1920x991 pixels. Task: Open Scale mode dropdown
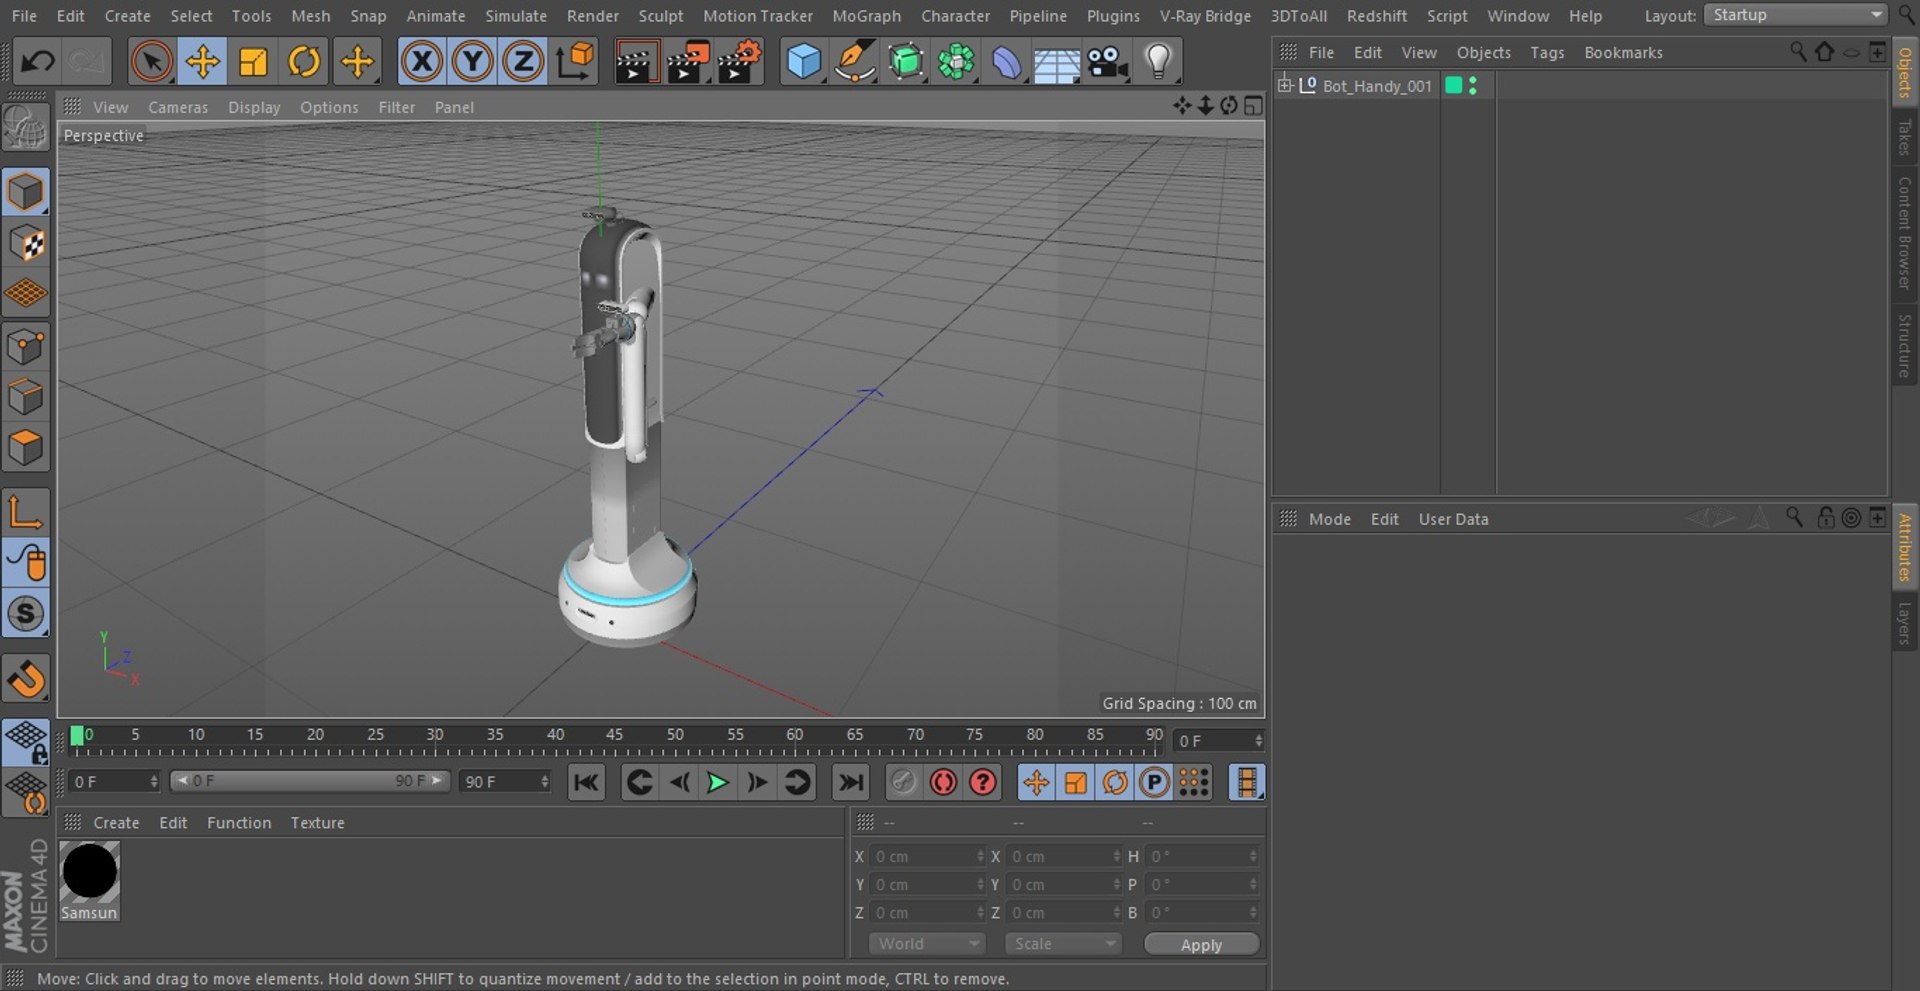tap(1063, 944)
